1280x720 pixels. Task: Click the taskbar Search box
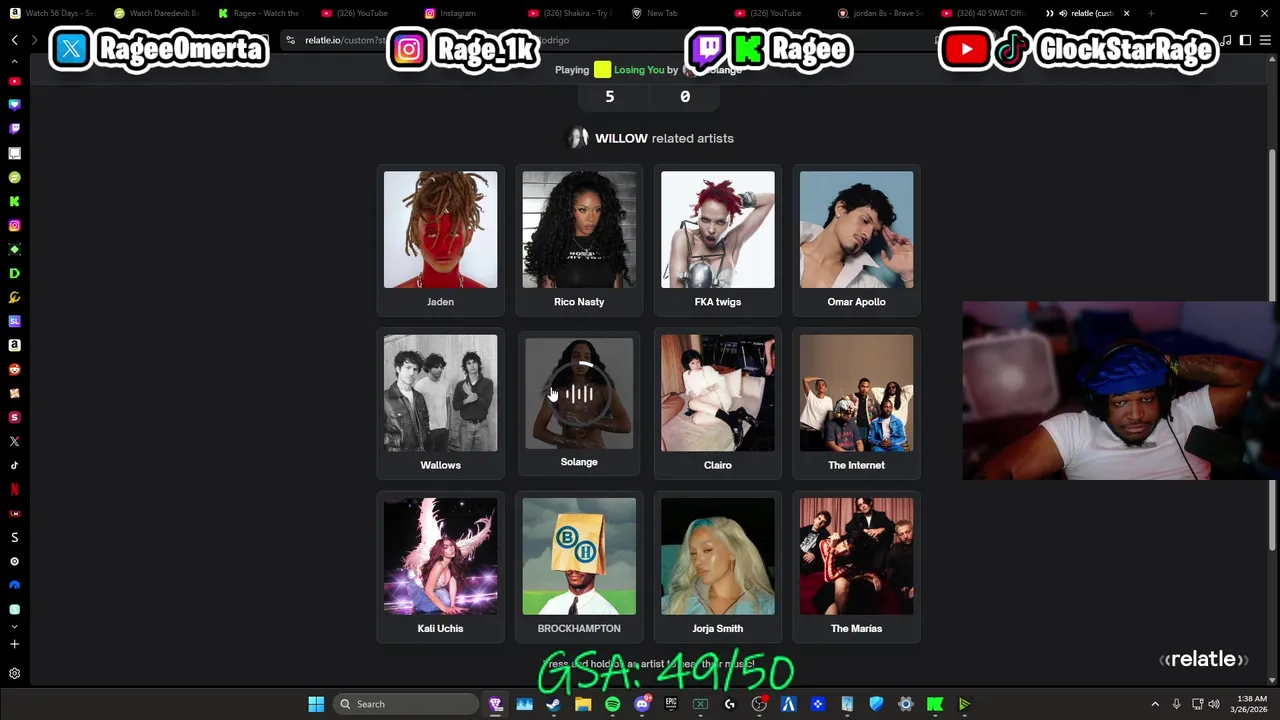click(x=405, y=704)
